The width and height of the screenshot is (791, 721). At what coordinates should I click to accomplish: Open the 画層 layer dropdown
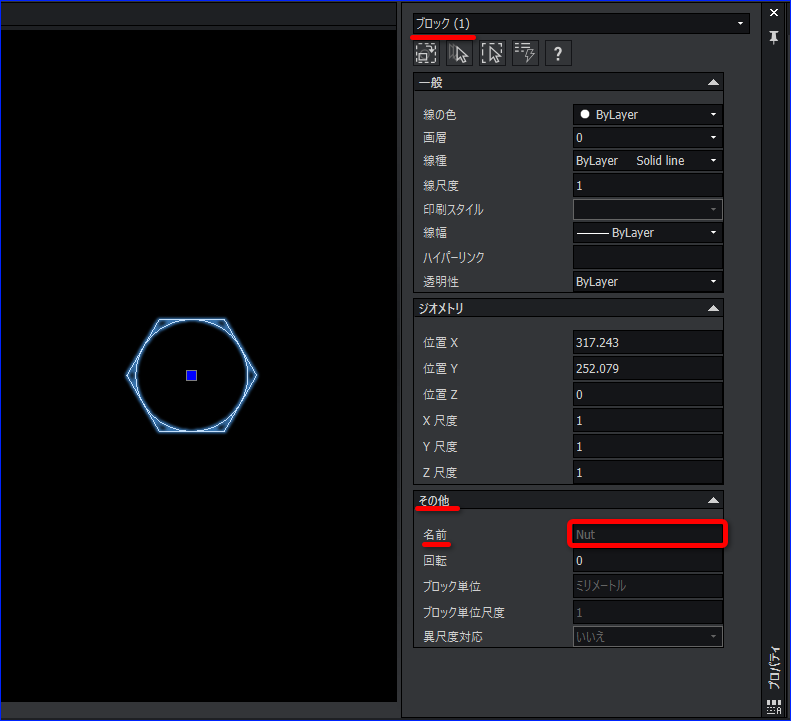[x=648, y=138]
